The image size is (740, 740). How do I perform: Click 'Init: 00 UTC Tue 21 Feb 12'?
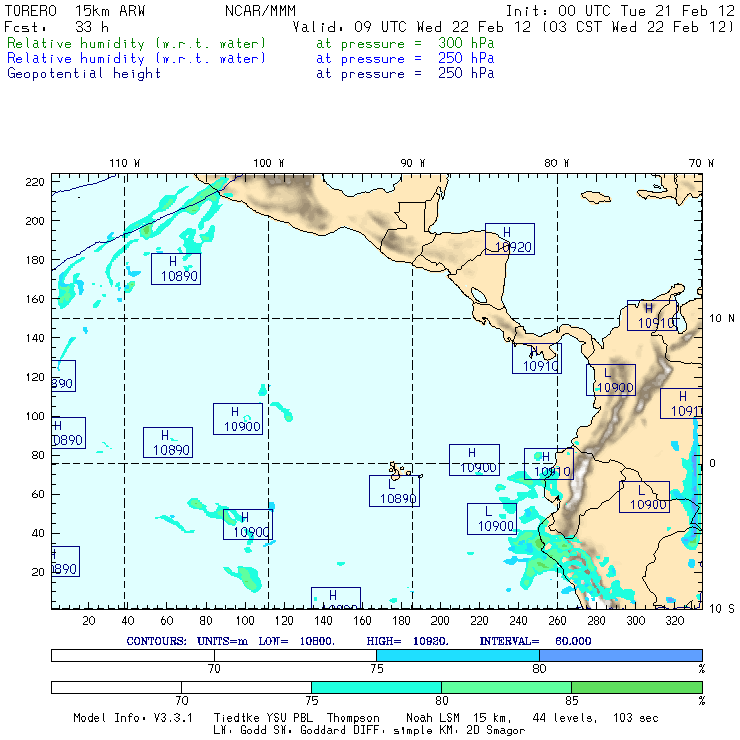pos(620,11)
